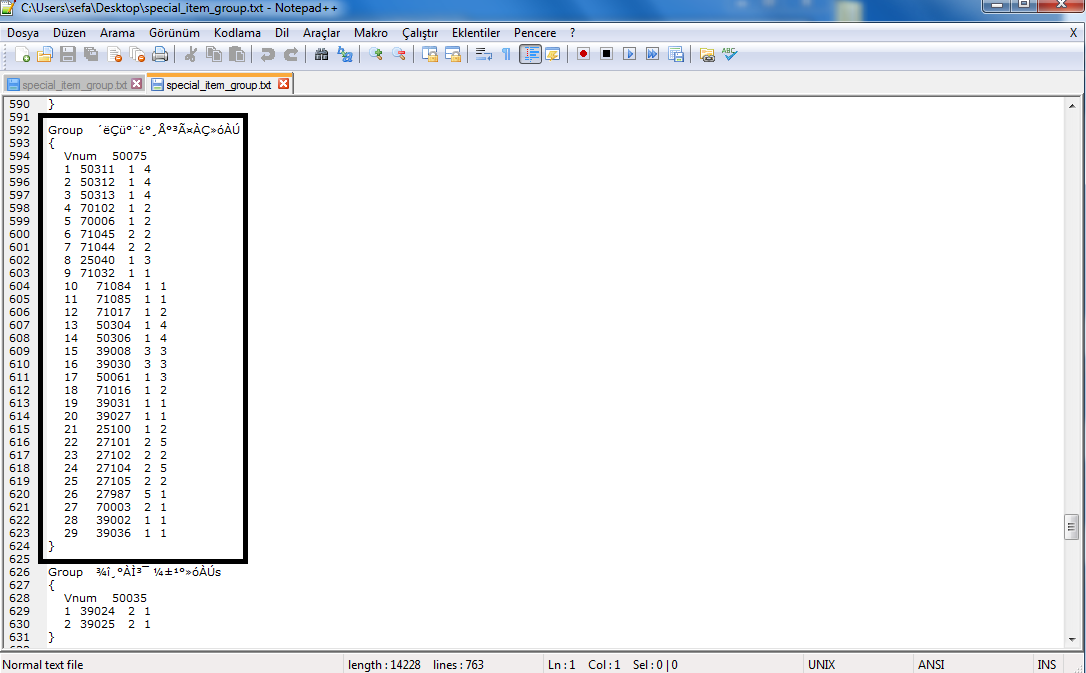Open the Araçlar menu
1086x673 pixels.
point(321,33)
